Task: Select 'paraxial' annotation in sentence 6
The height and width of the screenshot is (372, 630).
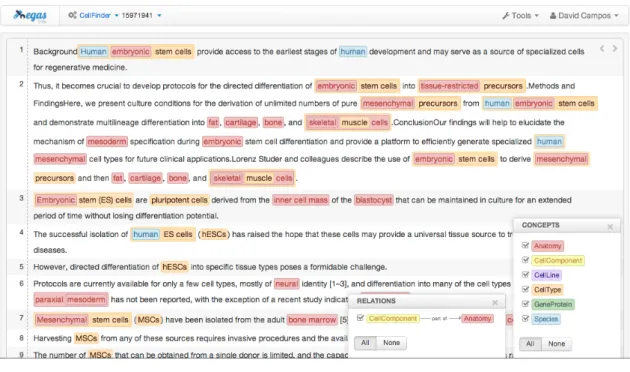Action: pos(49,299)
